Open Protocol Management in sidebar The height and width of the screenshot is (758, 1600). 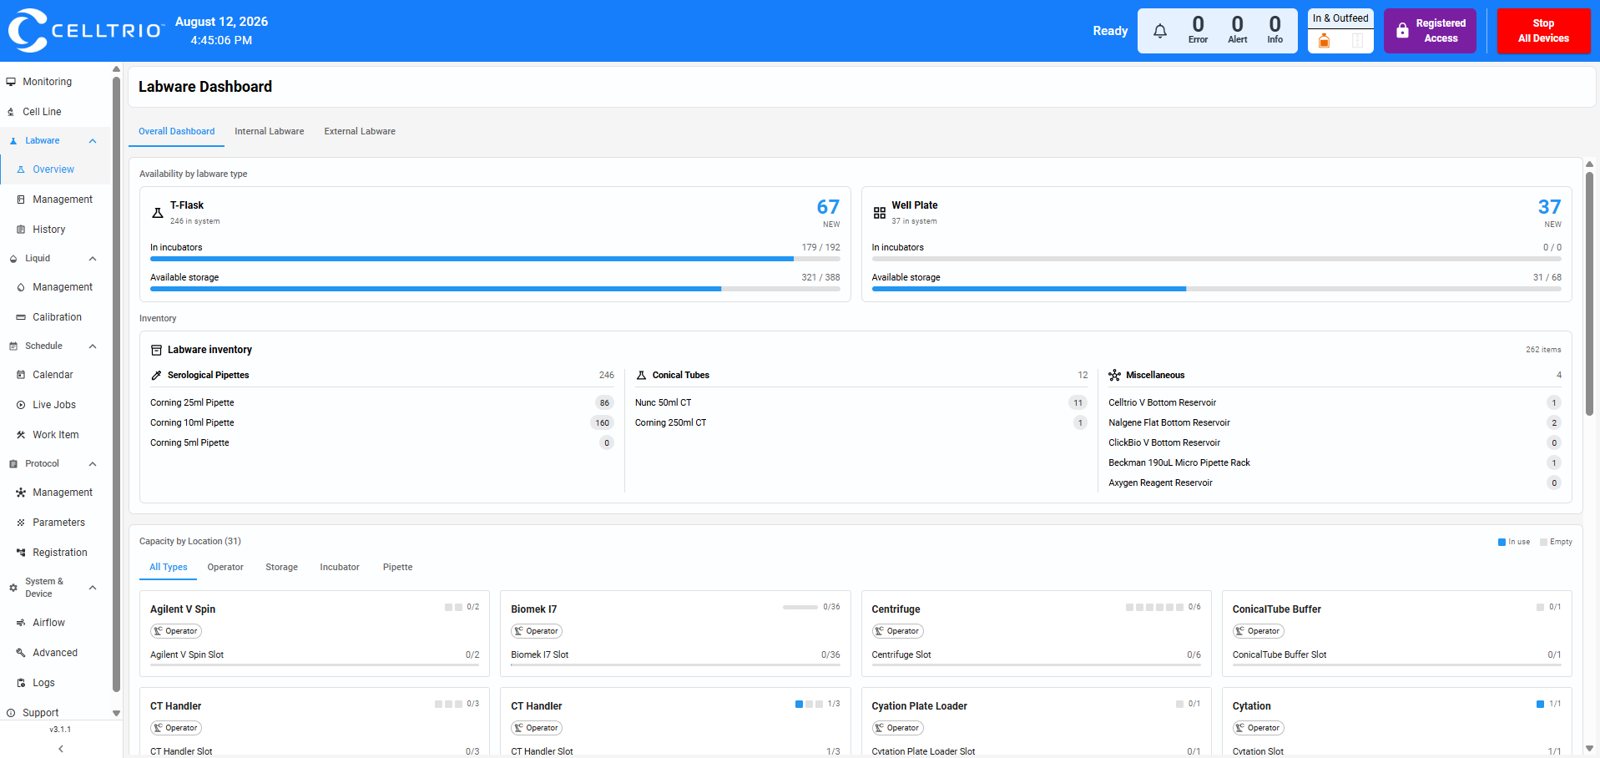(x=62, y=493)
